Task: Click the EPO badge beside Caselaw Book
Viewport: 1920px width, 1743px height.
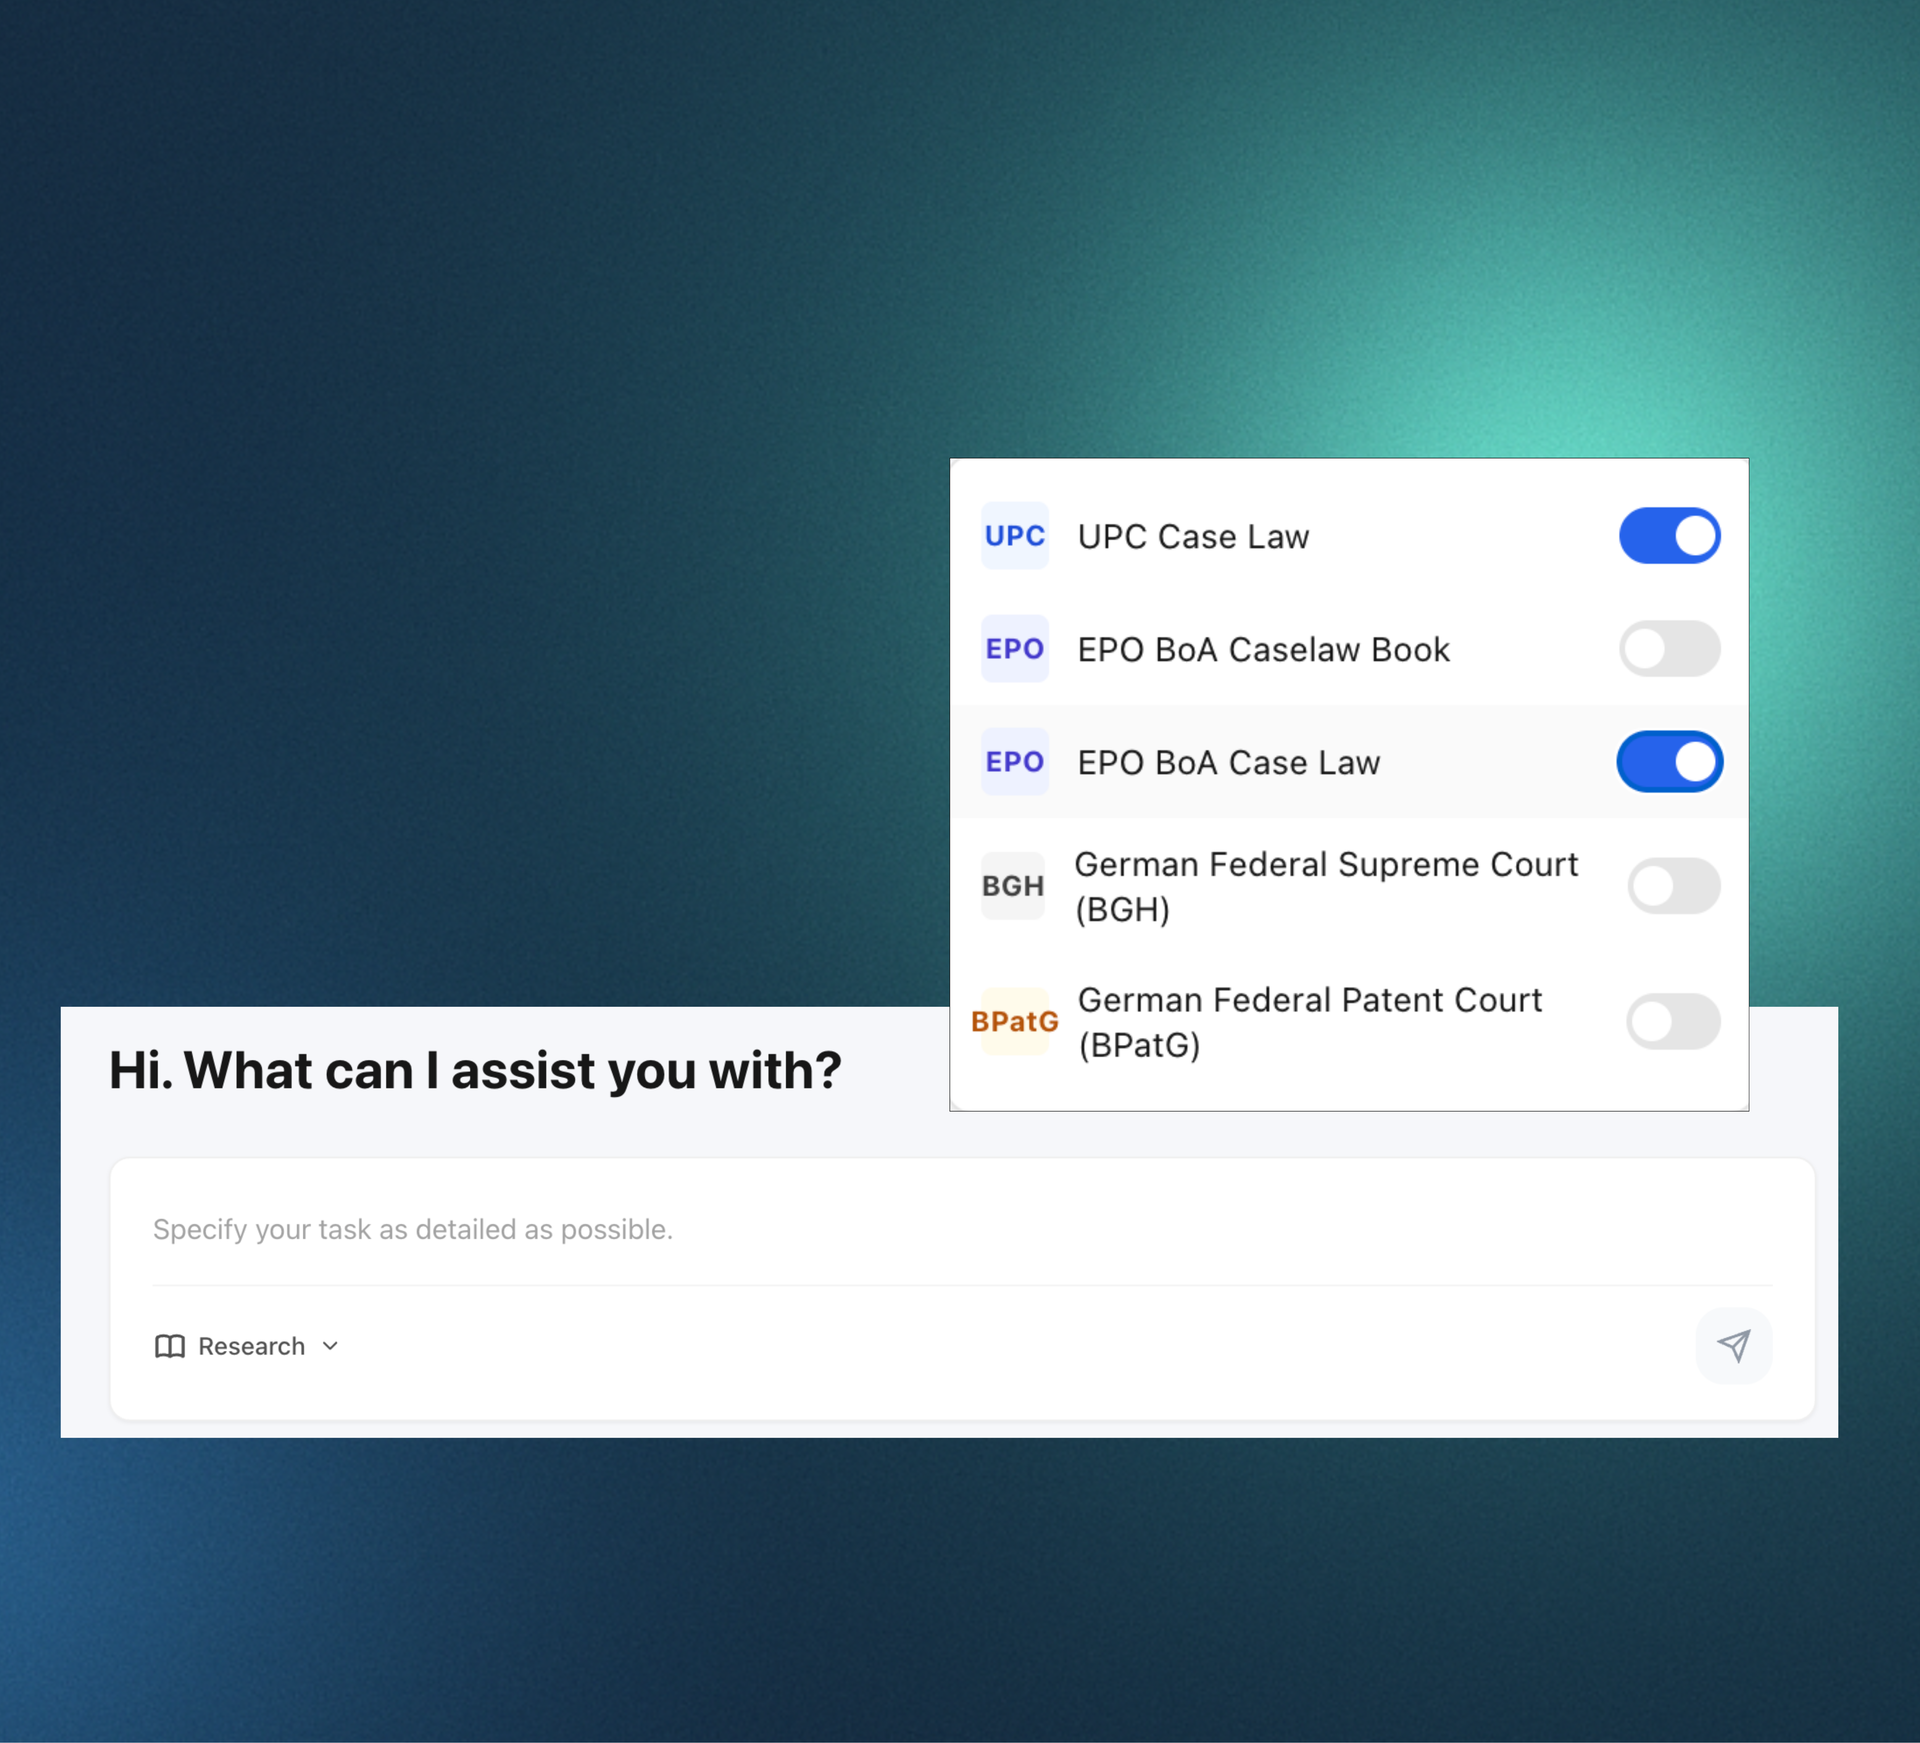Action: [x=1014, y=649]
